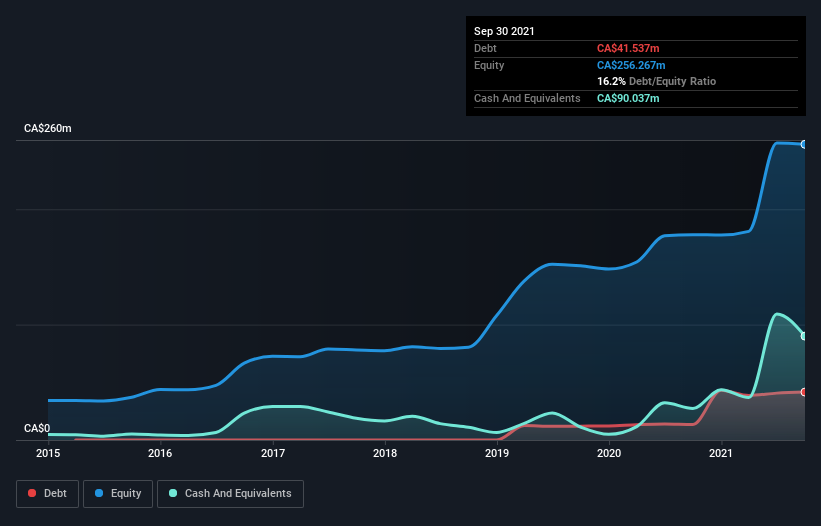Click the 2020 axis label
The image size is (821, 526).
pos(609,453)
